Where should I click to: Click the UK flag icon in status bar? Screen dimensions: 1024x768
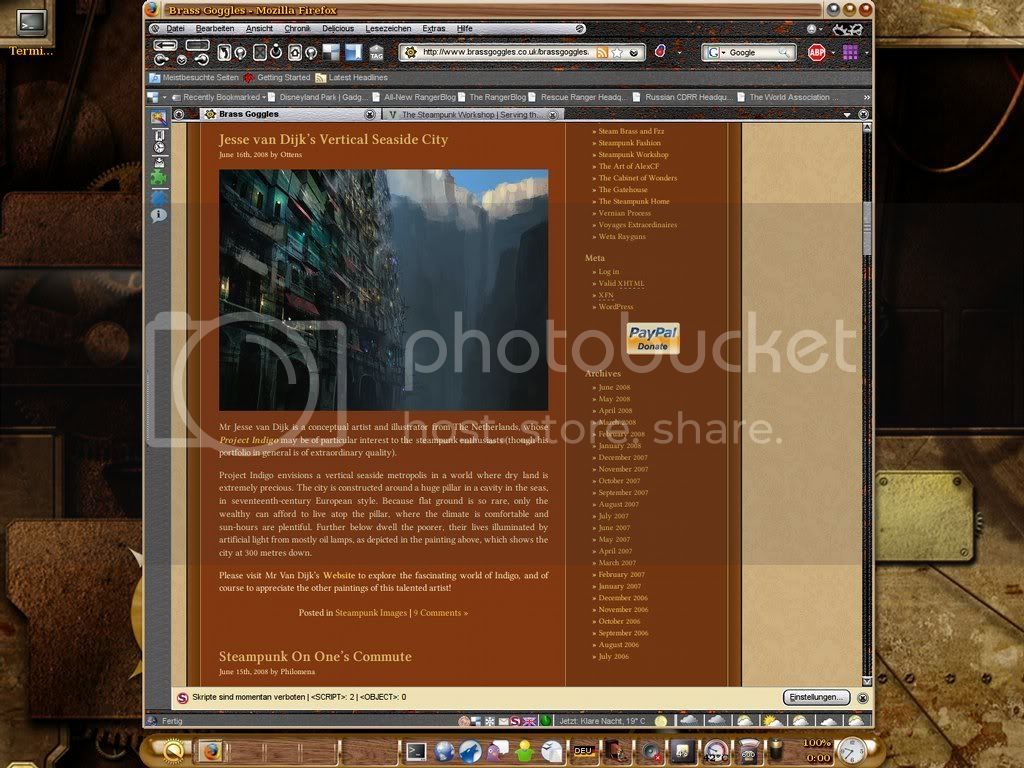point(529,721)
